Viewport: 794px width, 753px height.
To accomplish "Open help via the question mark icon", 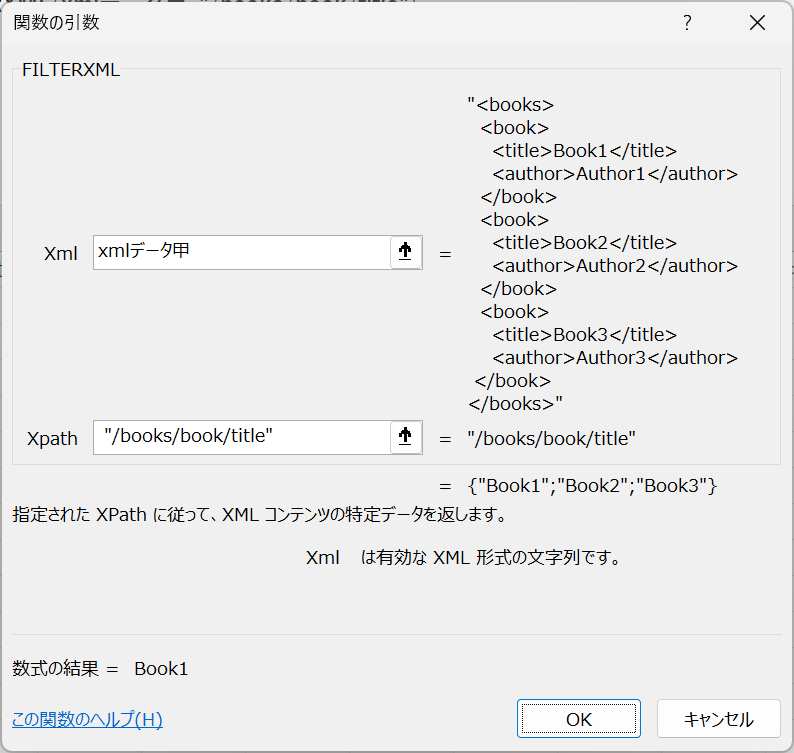I will click(x=687, y=23).
